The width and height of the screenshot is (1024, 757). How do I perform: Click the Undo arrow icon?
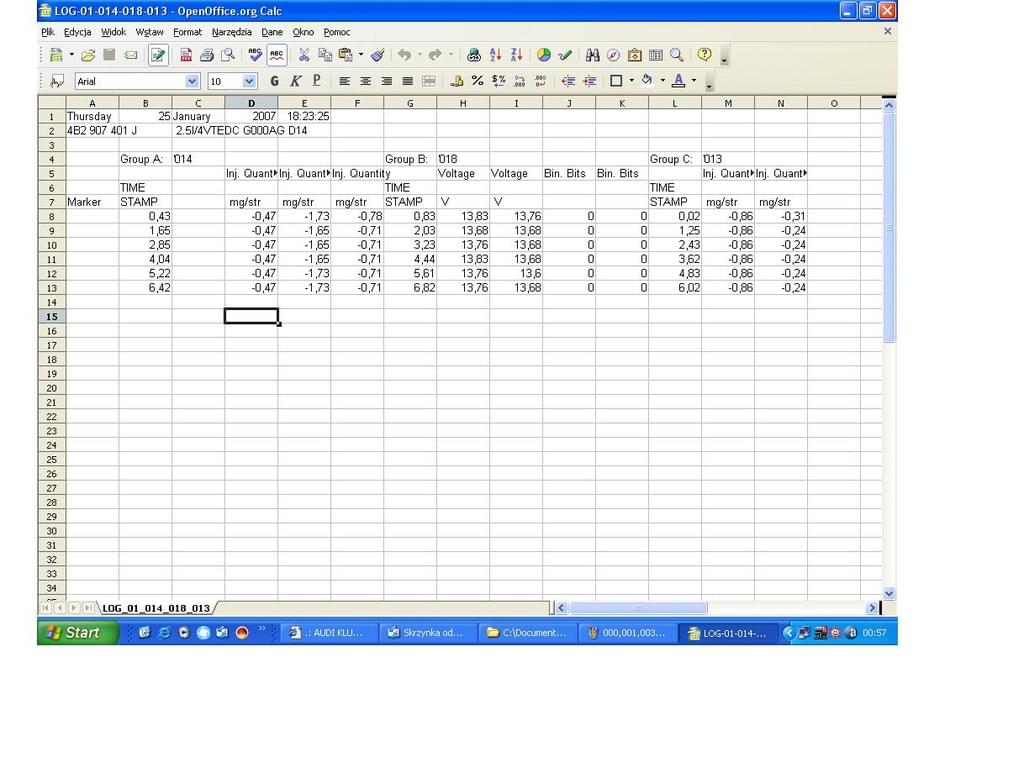pyautogui.click(x=405, y=55)
